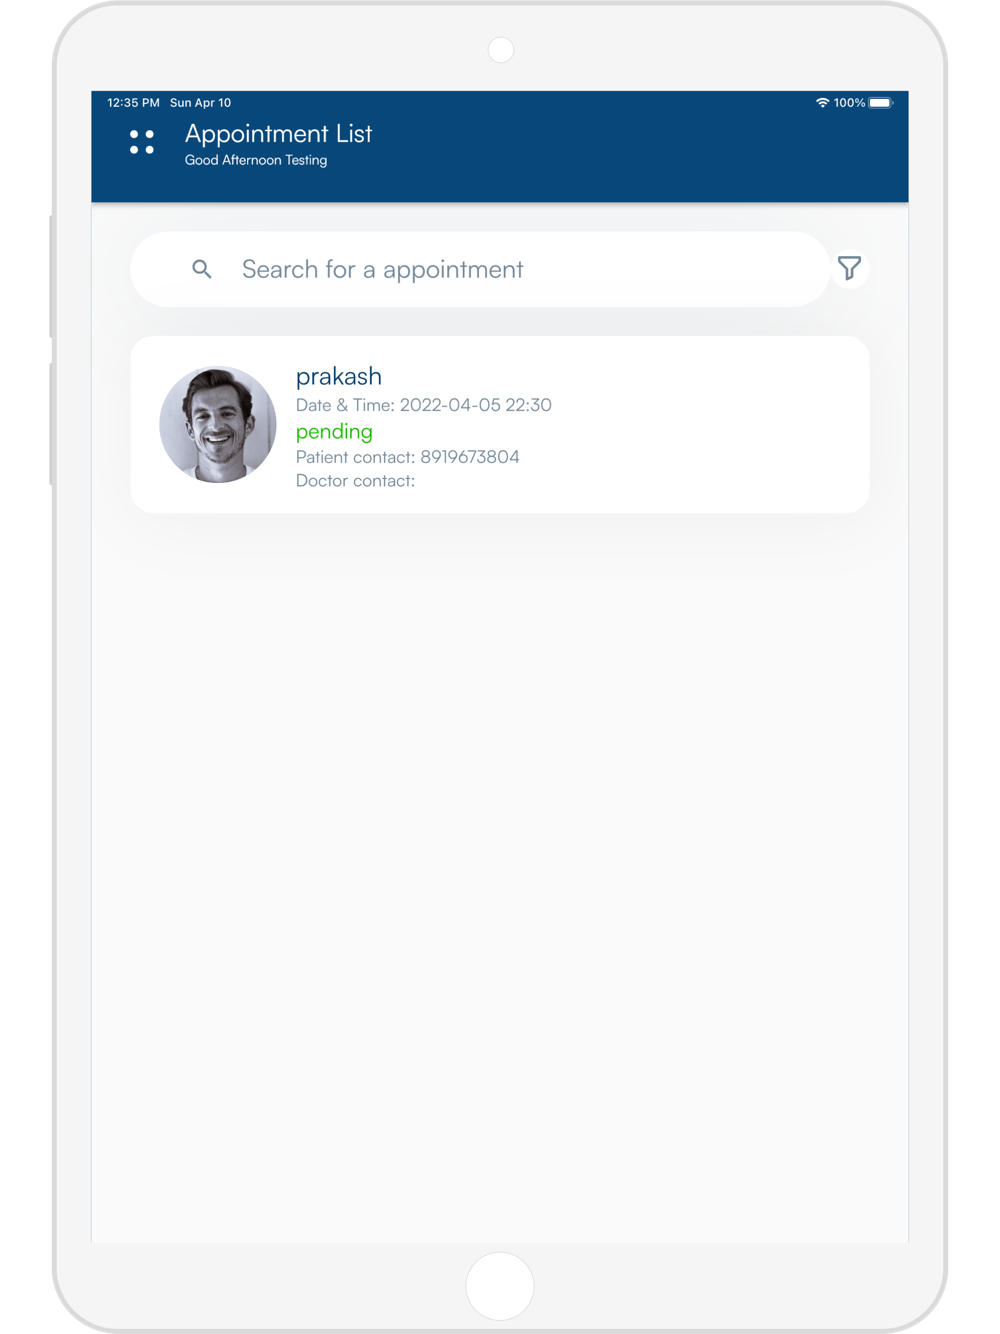Tap the Sun Apr 10 date

[201, 103]
